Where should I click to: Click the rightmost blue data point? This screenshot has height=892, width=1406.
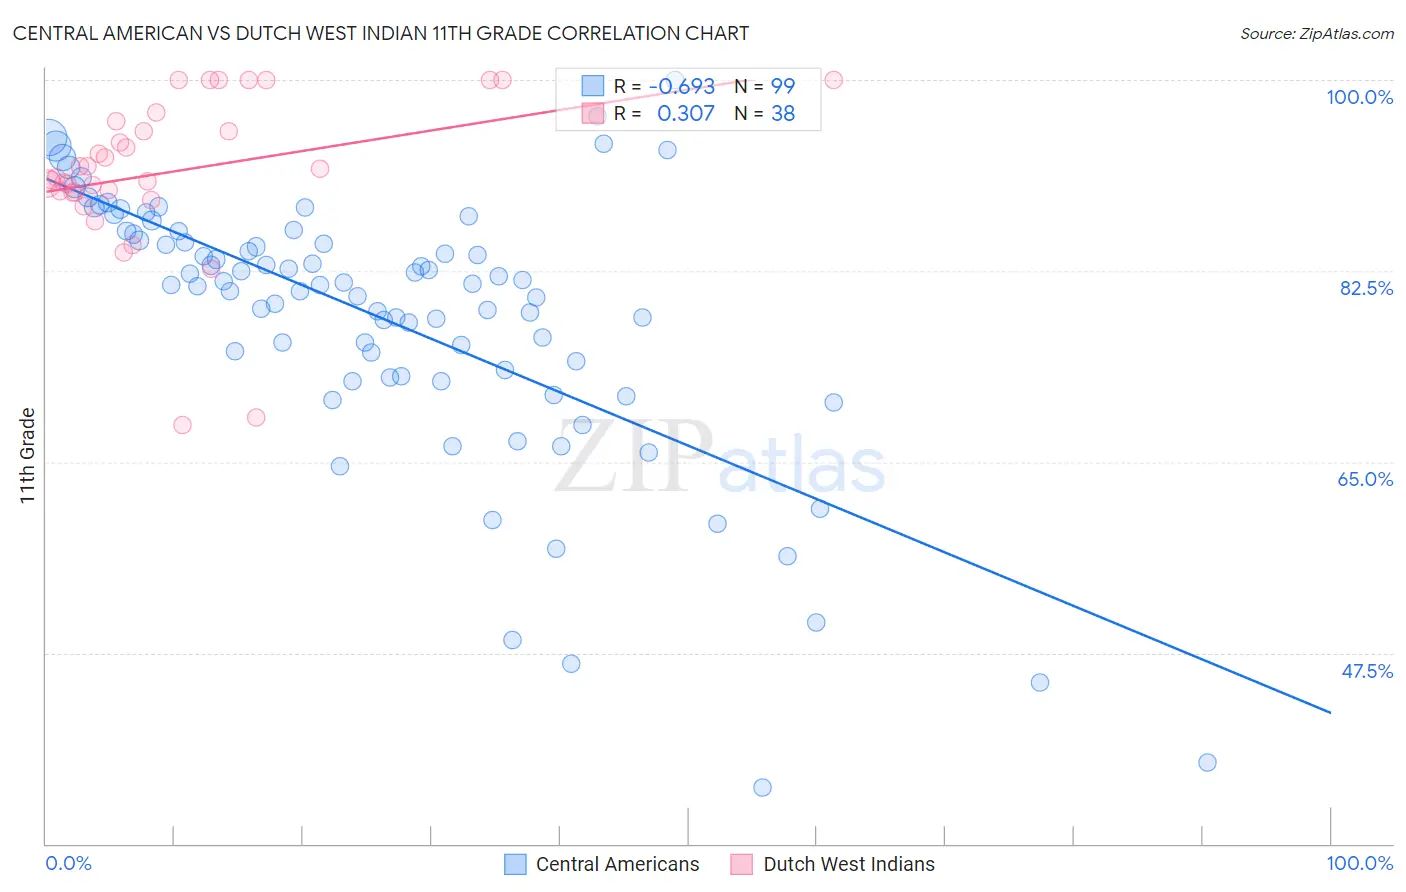[x=1207, y=762]
